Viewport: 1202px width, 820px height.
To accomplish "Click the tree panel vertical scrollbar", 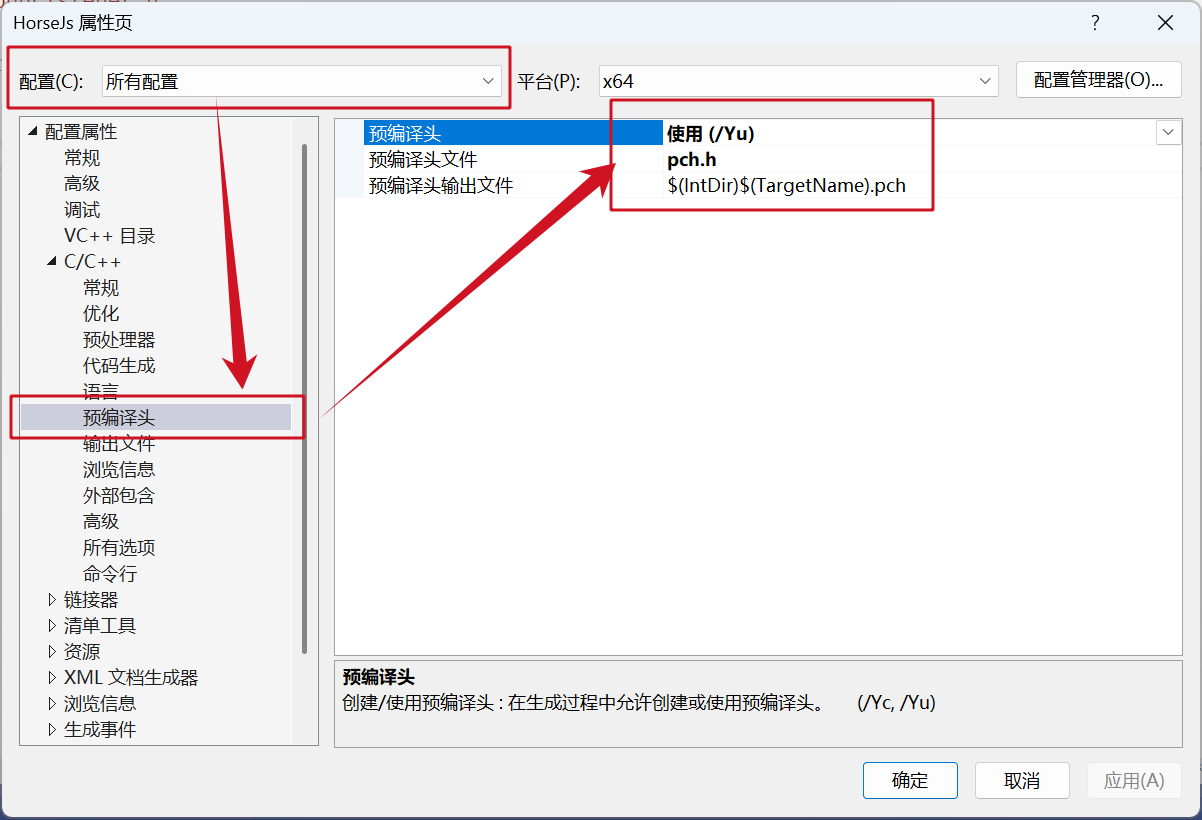I will click(303, 400).
